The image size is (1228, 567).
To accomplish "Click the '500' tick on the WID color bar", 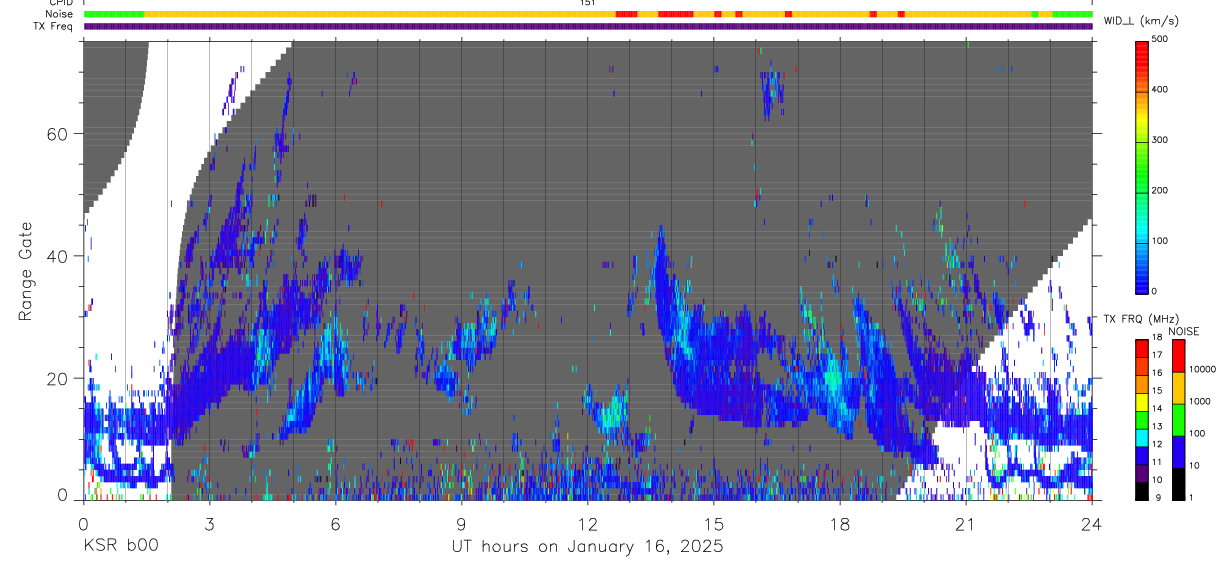I will tap(1160, 39).
